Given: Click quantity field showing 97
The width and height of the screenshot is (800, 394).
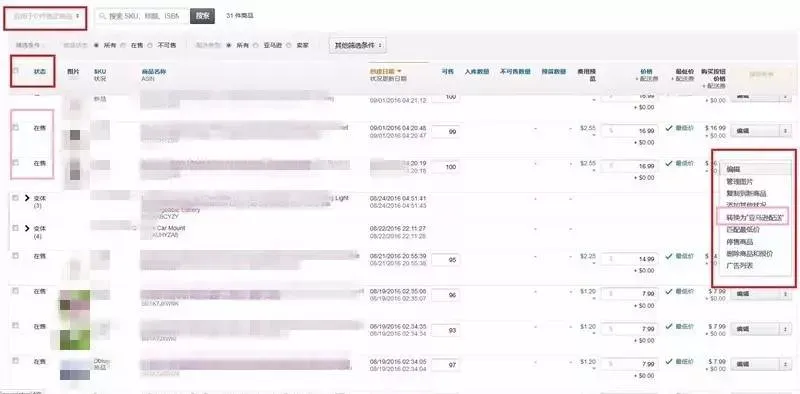Looking at the screenshot, I should coord(445,365).
